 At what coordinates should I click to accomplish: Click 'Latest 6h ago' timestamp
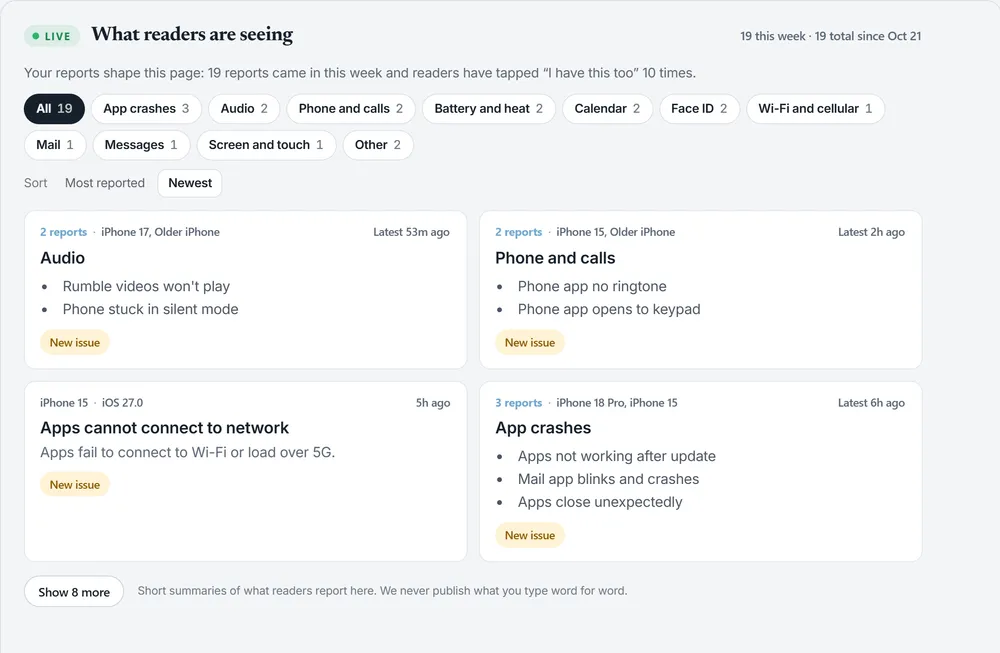871,403
